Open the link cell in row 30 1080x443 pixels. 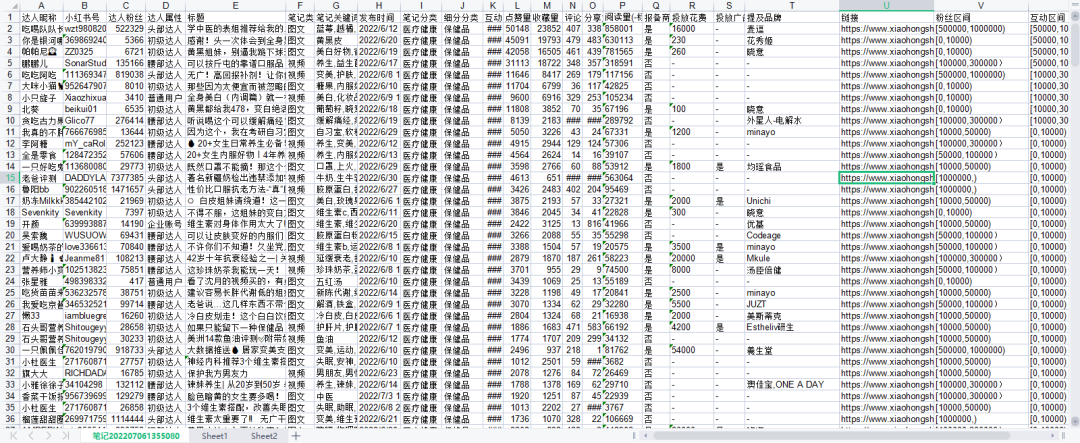886,350
